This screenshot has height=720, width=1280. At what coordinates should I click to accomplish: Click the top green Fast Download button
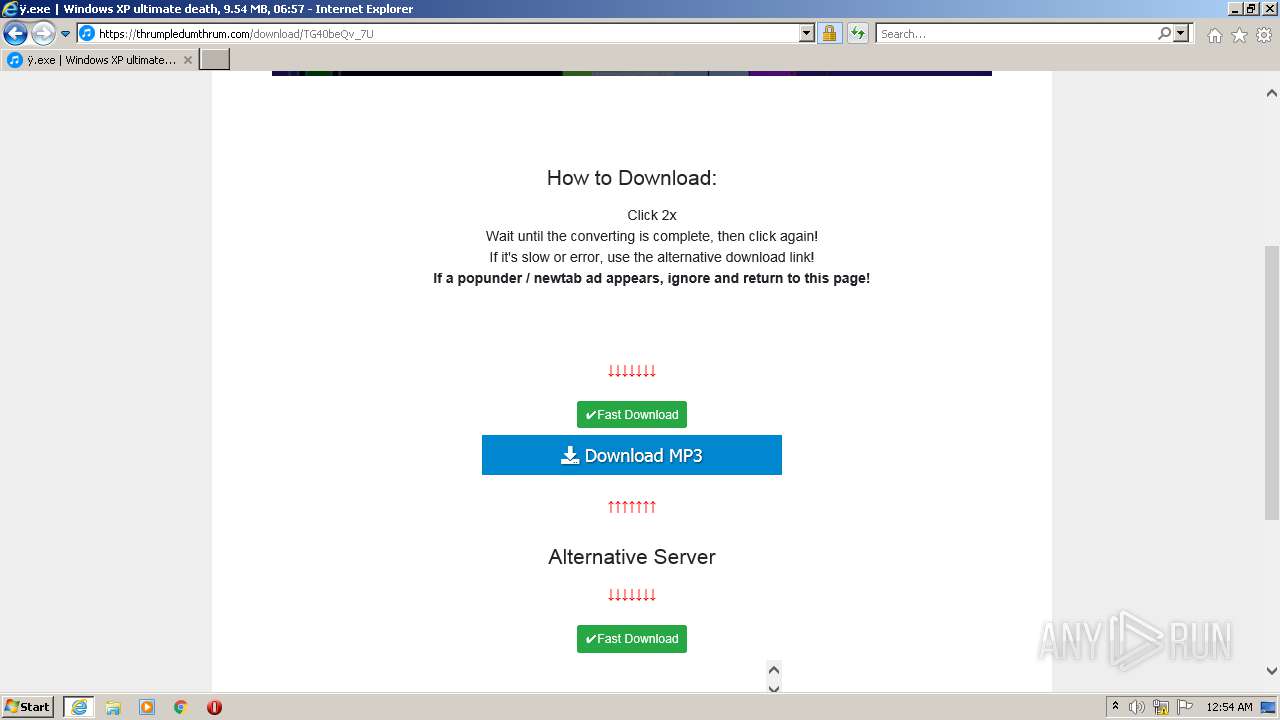click(632, 415)
